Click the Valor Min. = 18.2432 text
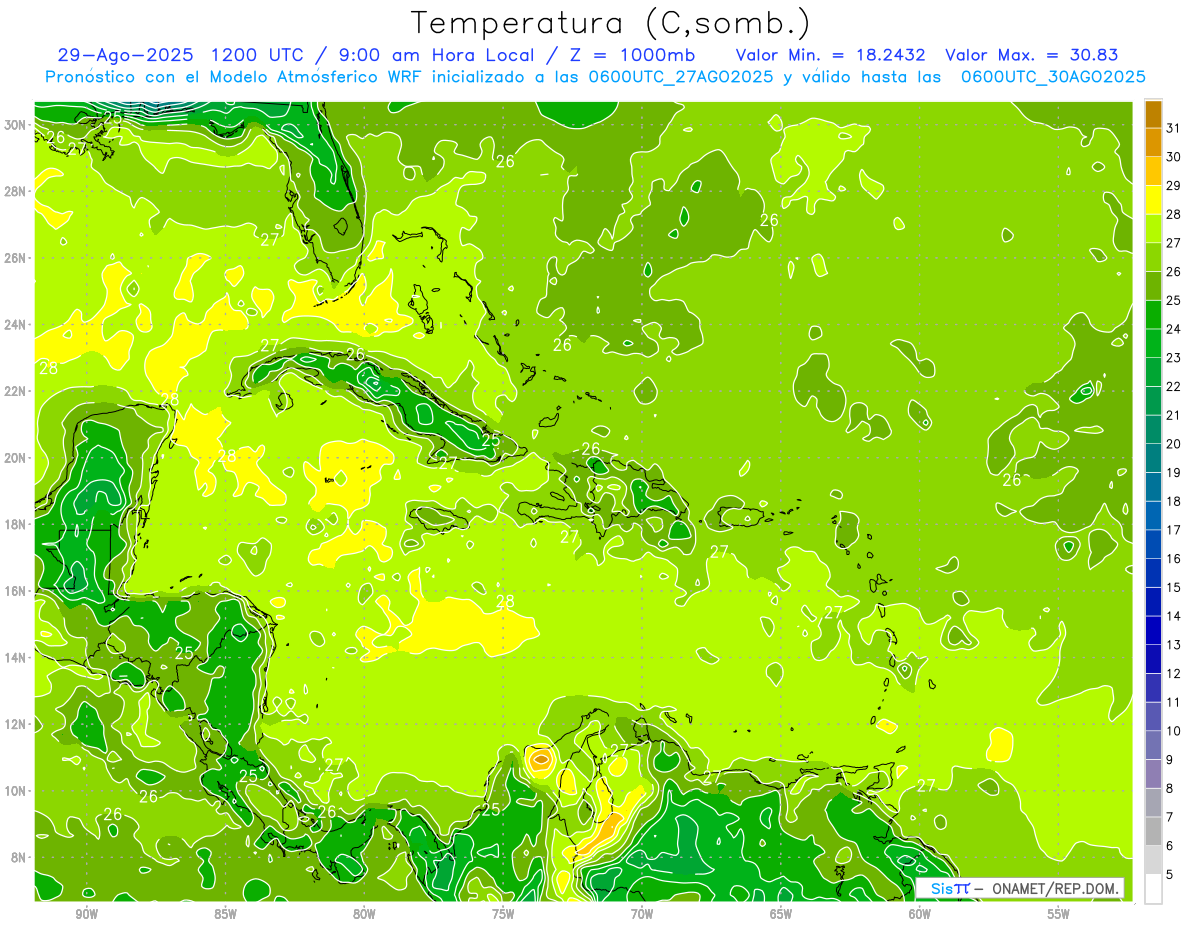Viewport: 1200px width, 927px height. pyautogui.click(x=830, y=55)
